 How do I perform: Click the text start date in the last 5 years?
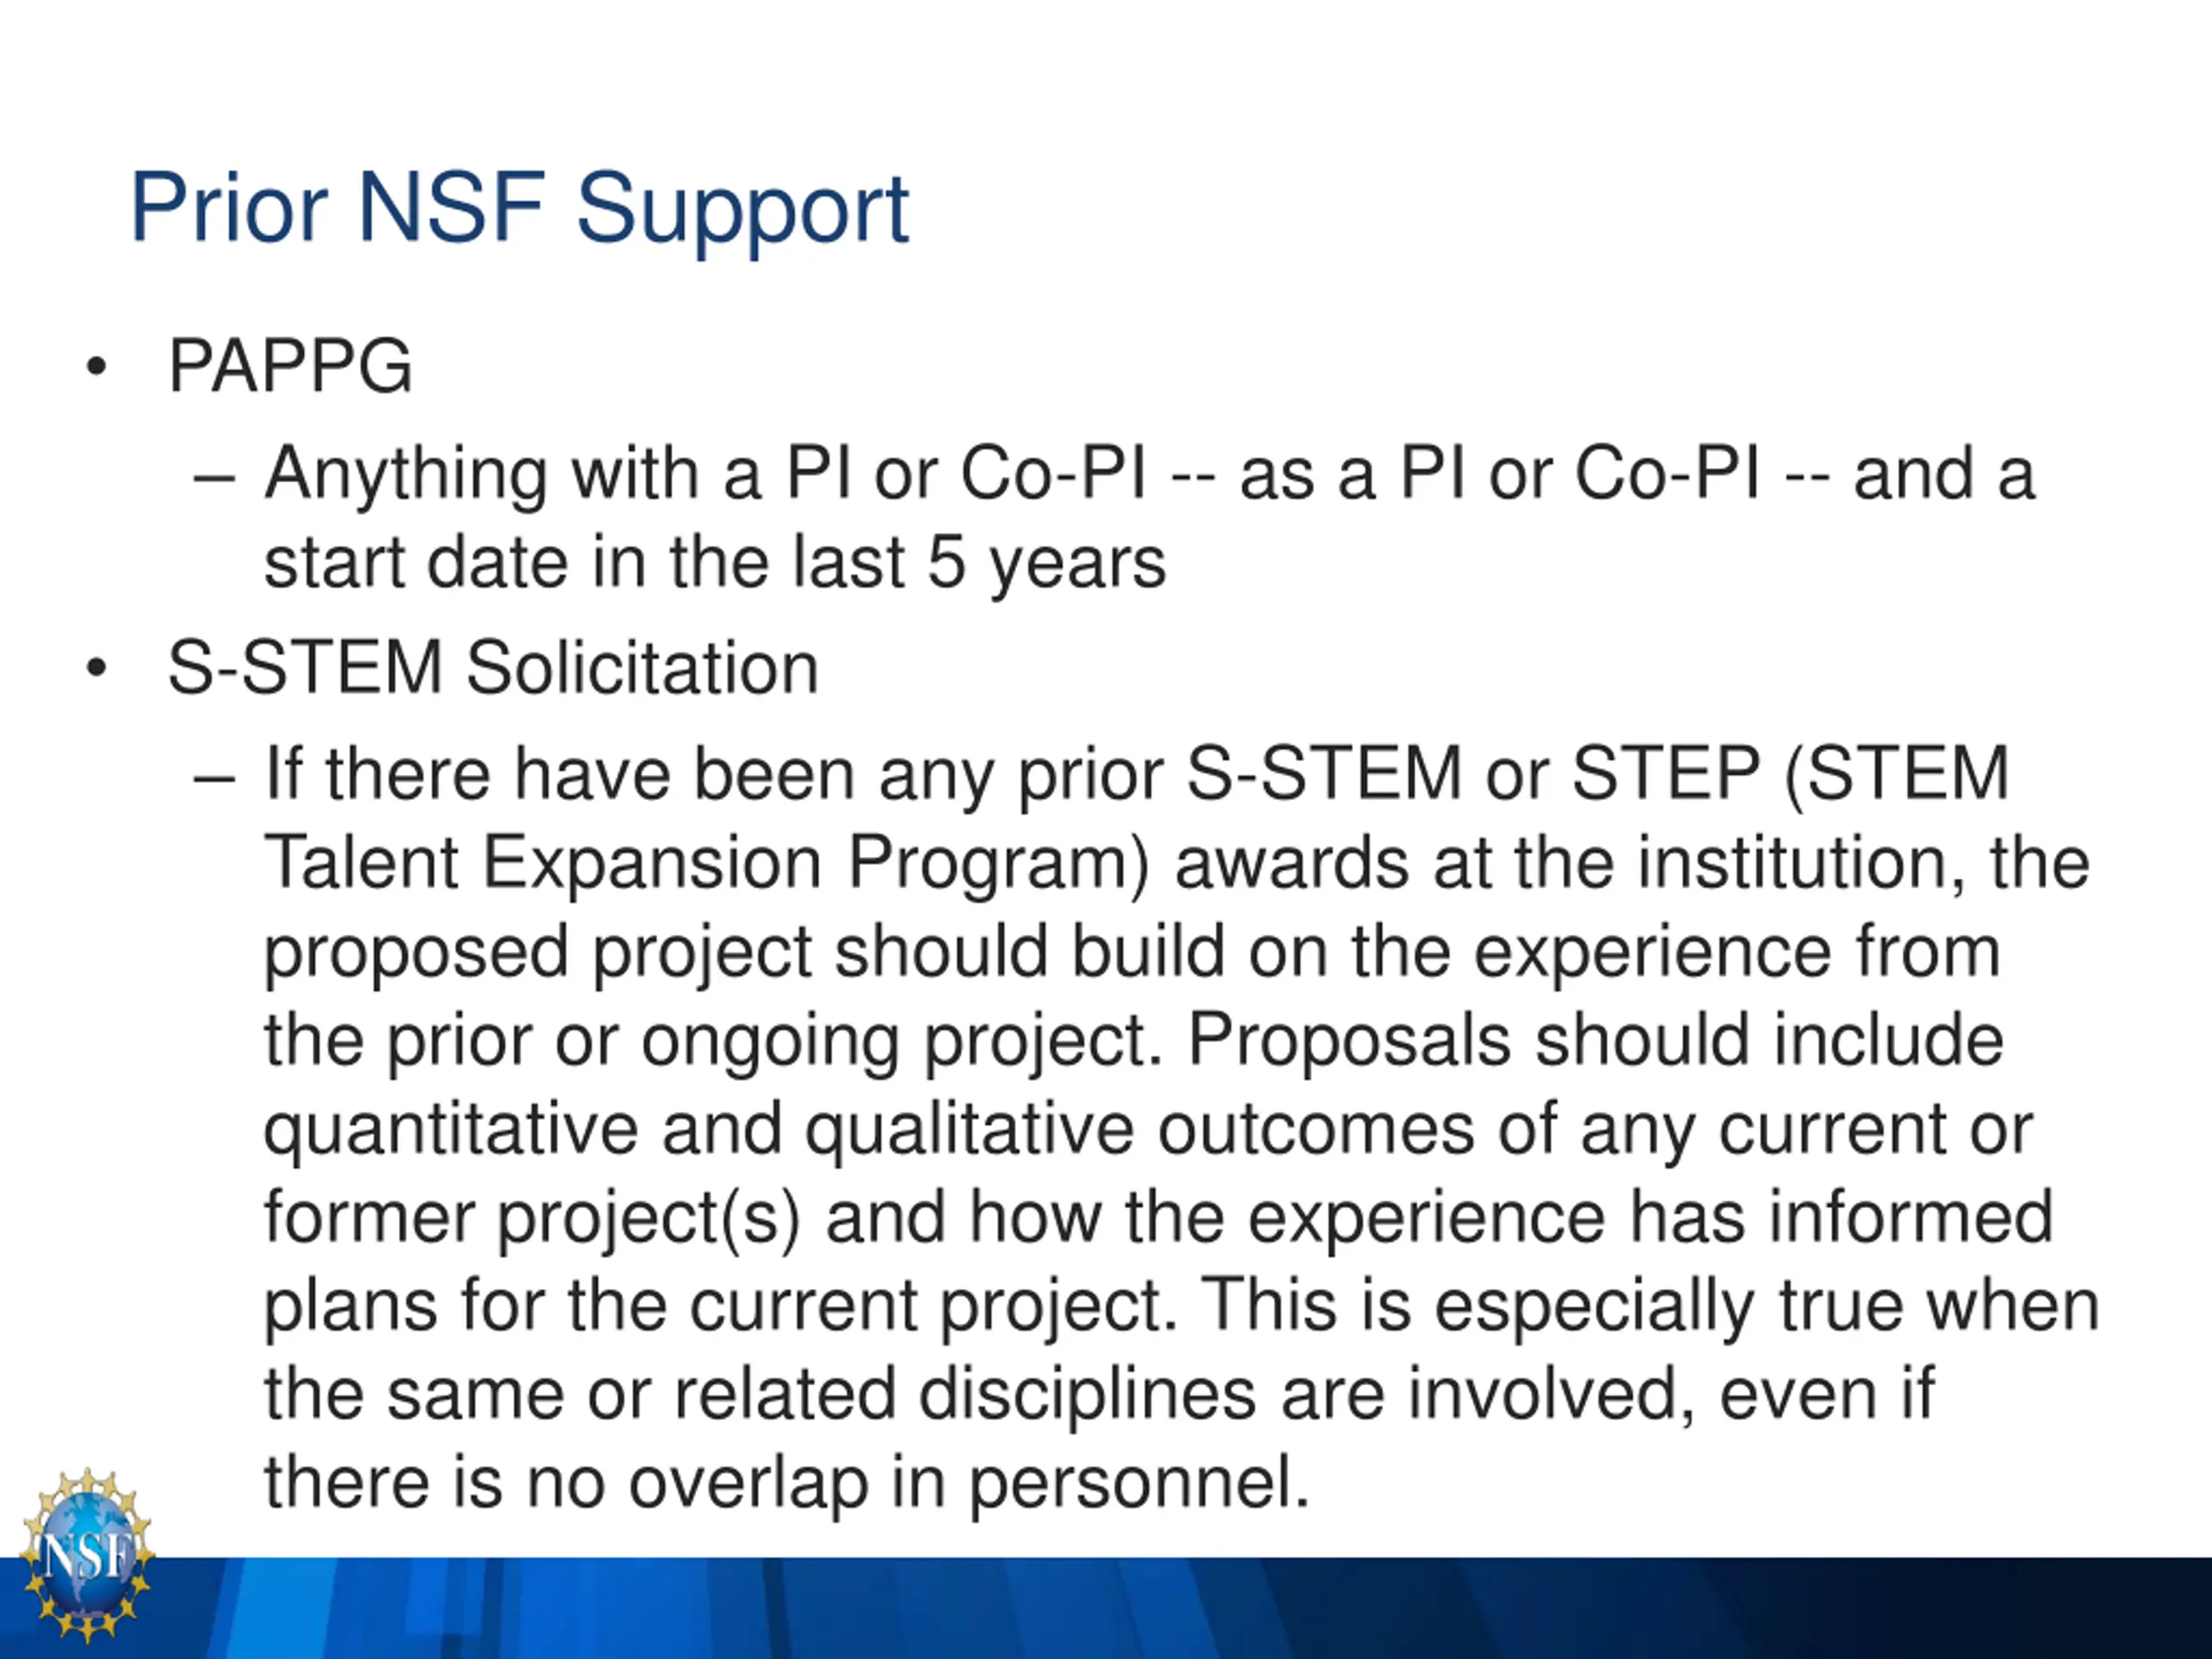715,563
